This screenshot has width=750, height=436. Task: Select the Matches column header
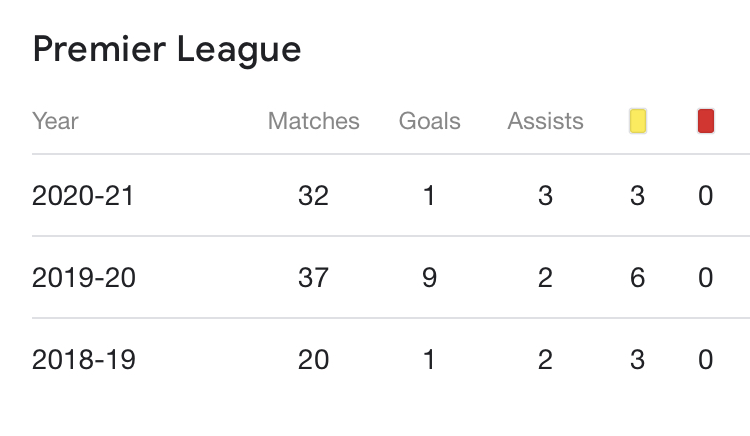point(313,122)
